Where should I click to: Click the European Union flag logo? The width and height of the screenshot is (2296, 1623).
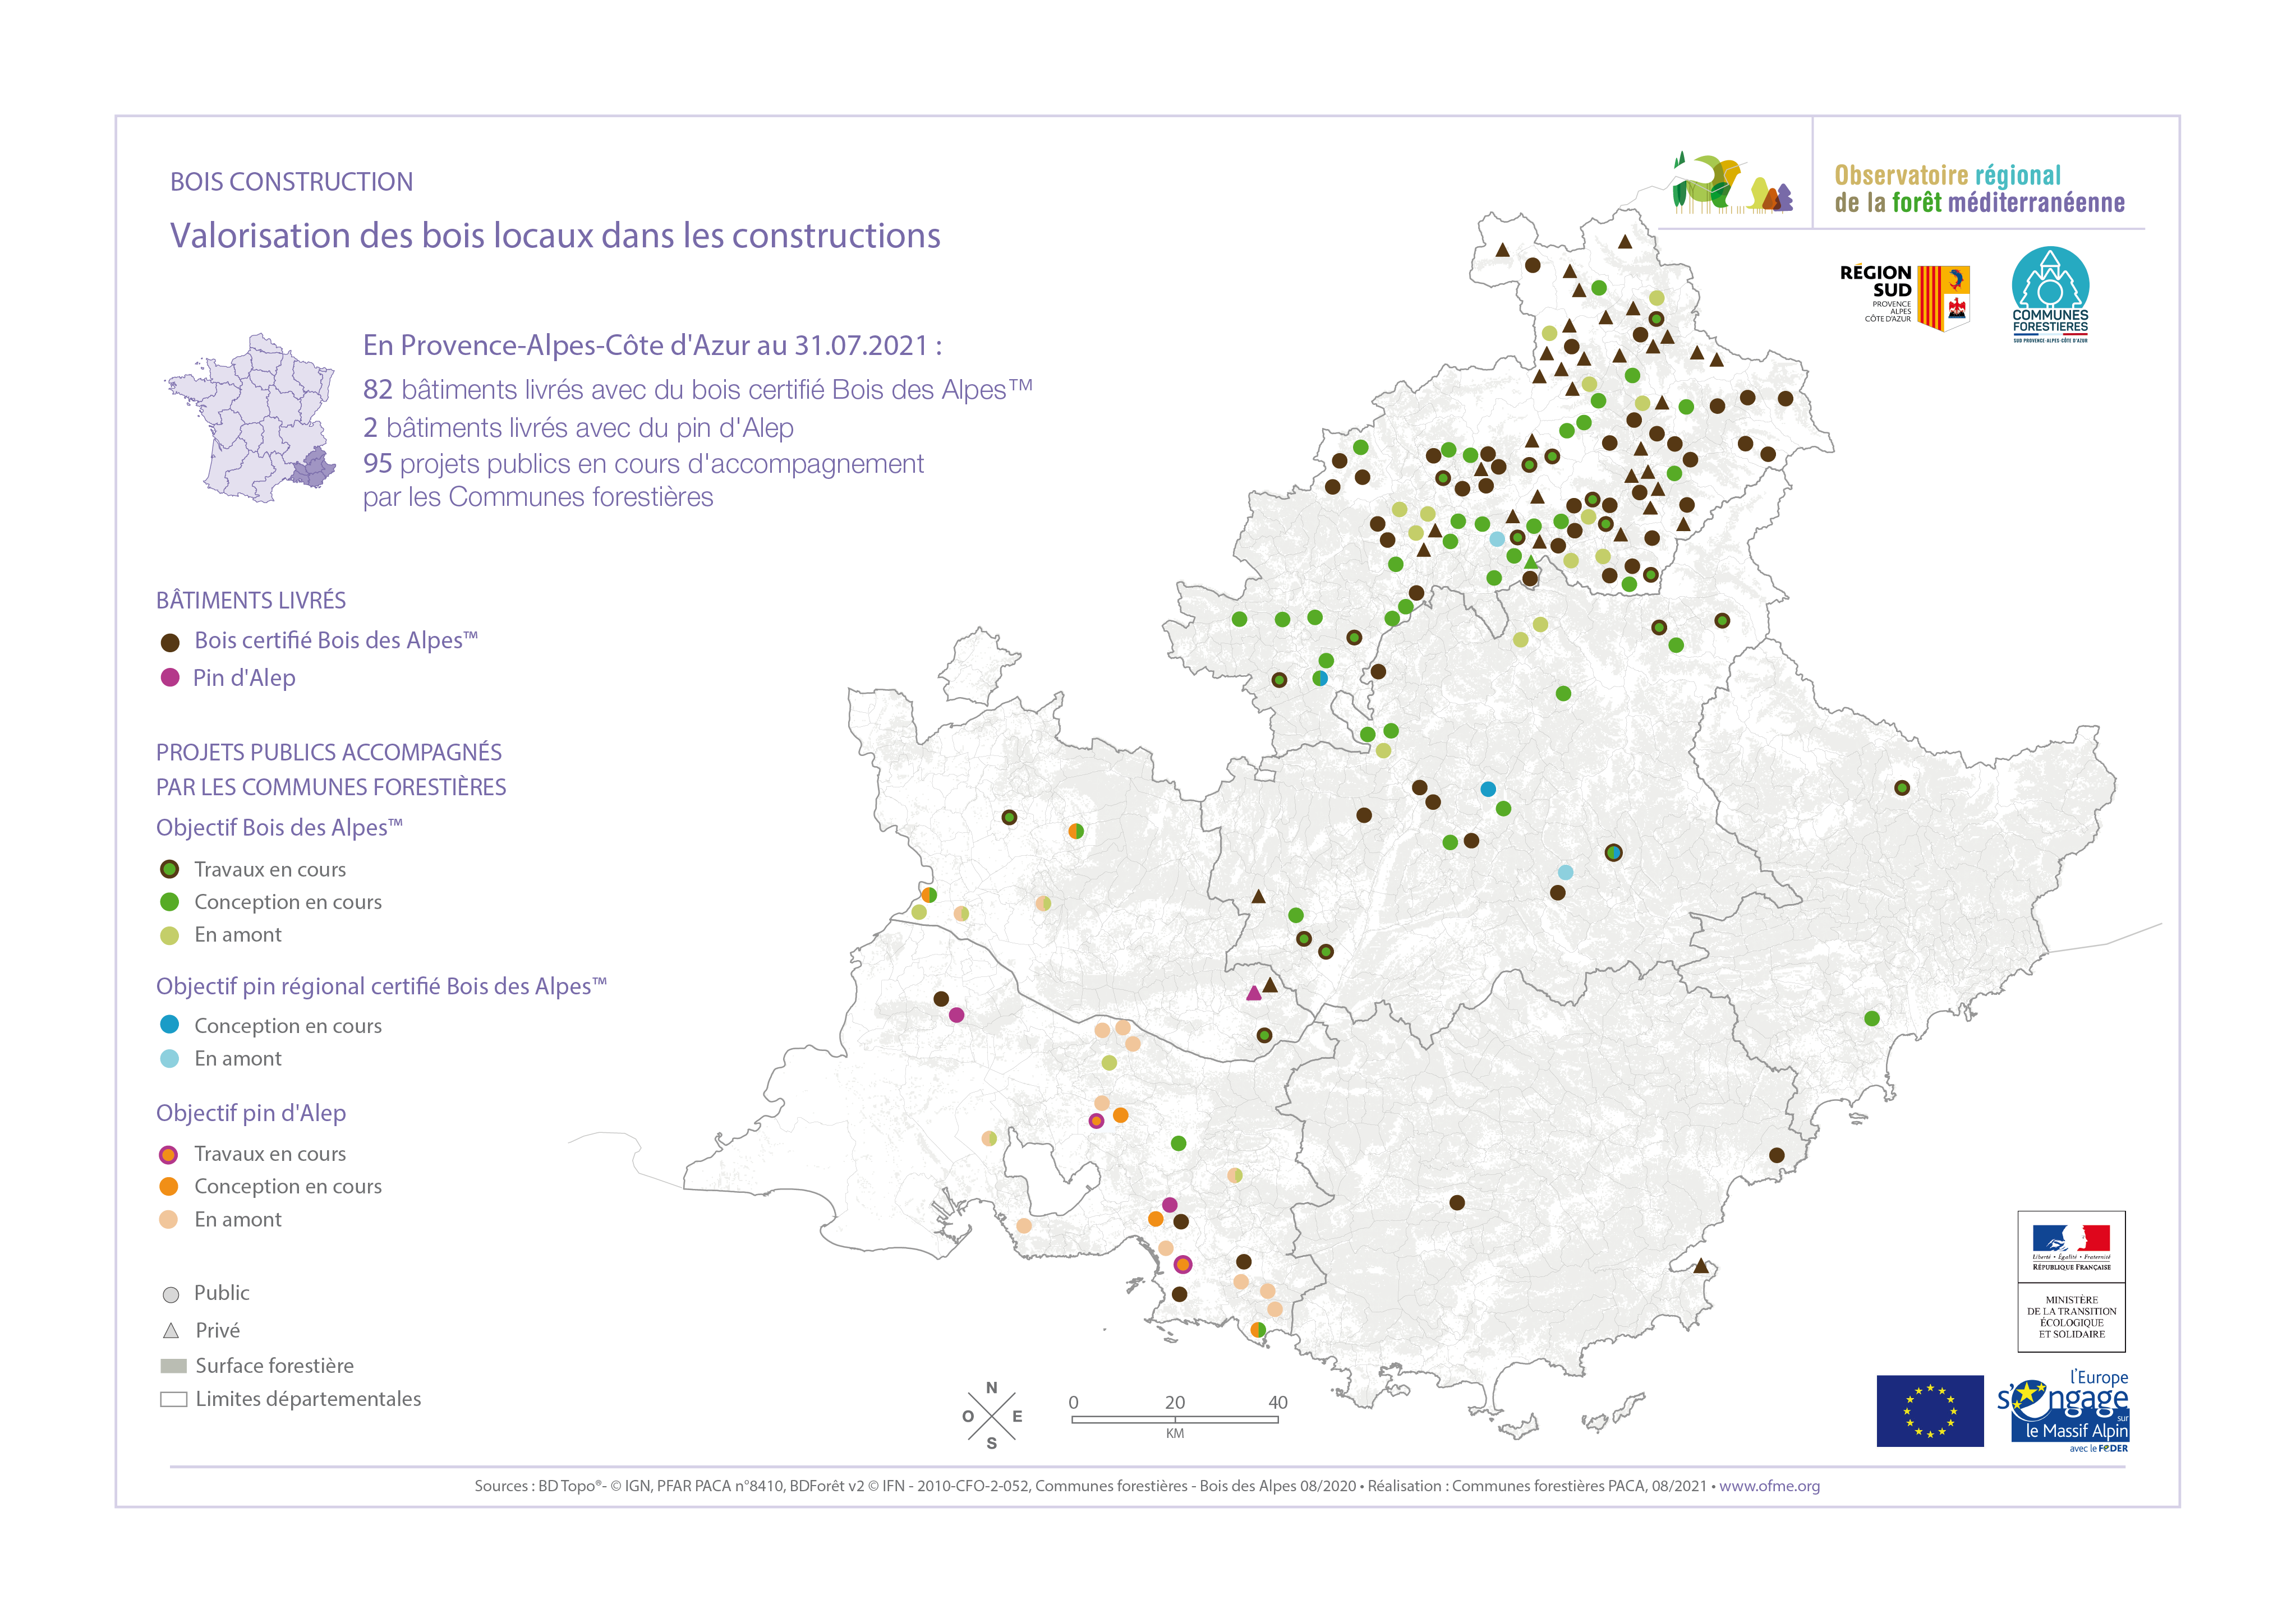click(x=1930, y=1411)
